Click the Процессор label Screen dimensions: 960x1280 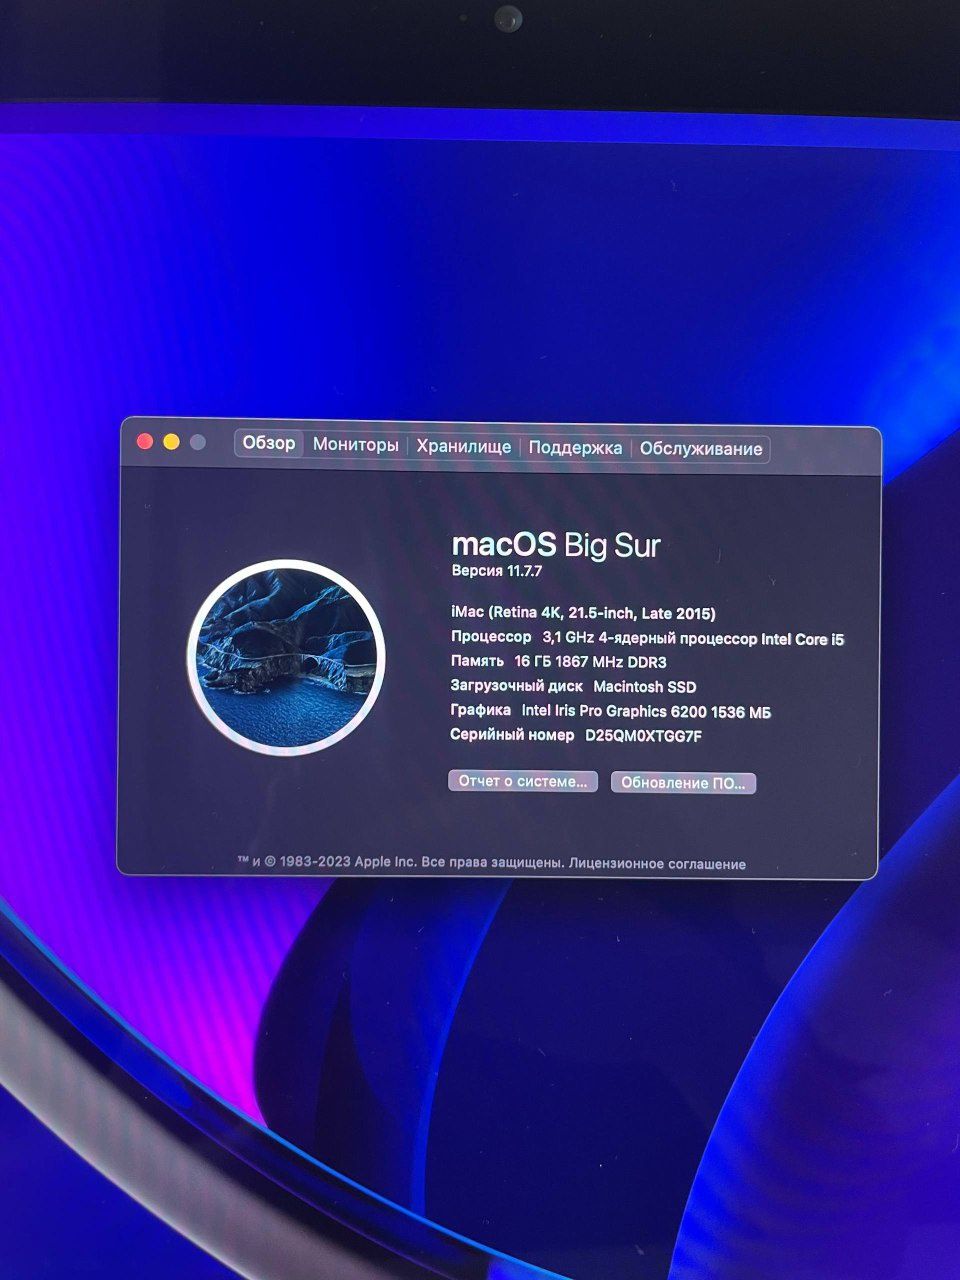491,637
